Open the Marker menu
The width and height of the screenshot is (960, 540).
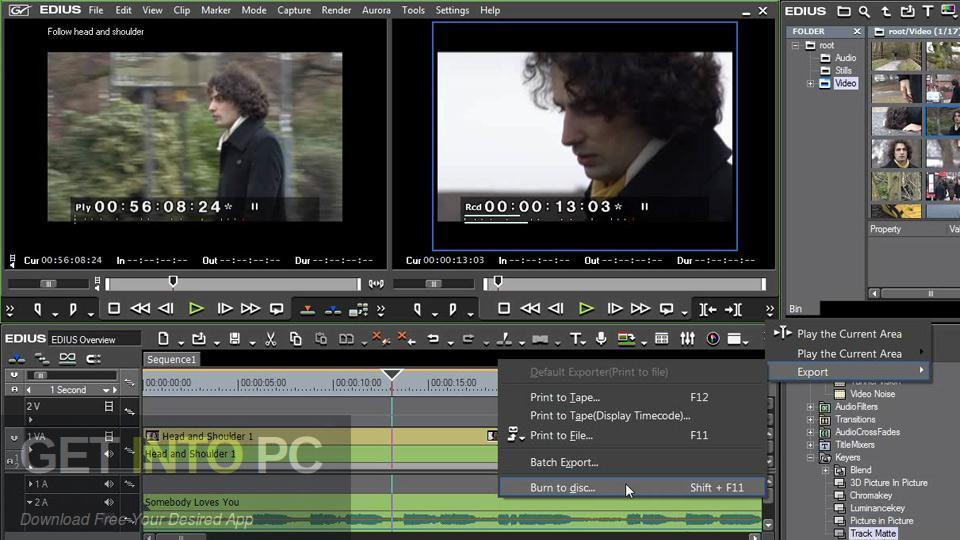(216, 10)
